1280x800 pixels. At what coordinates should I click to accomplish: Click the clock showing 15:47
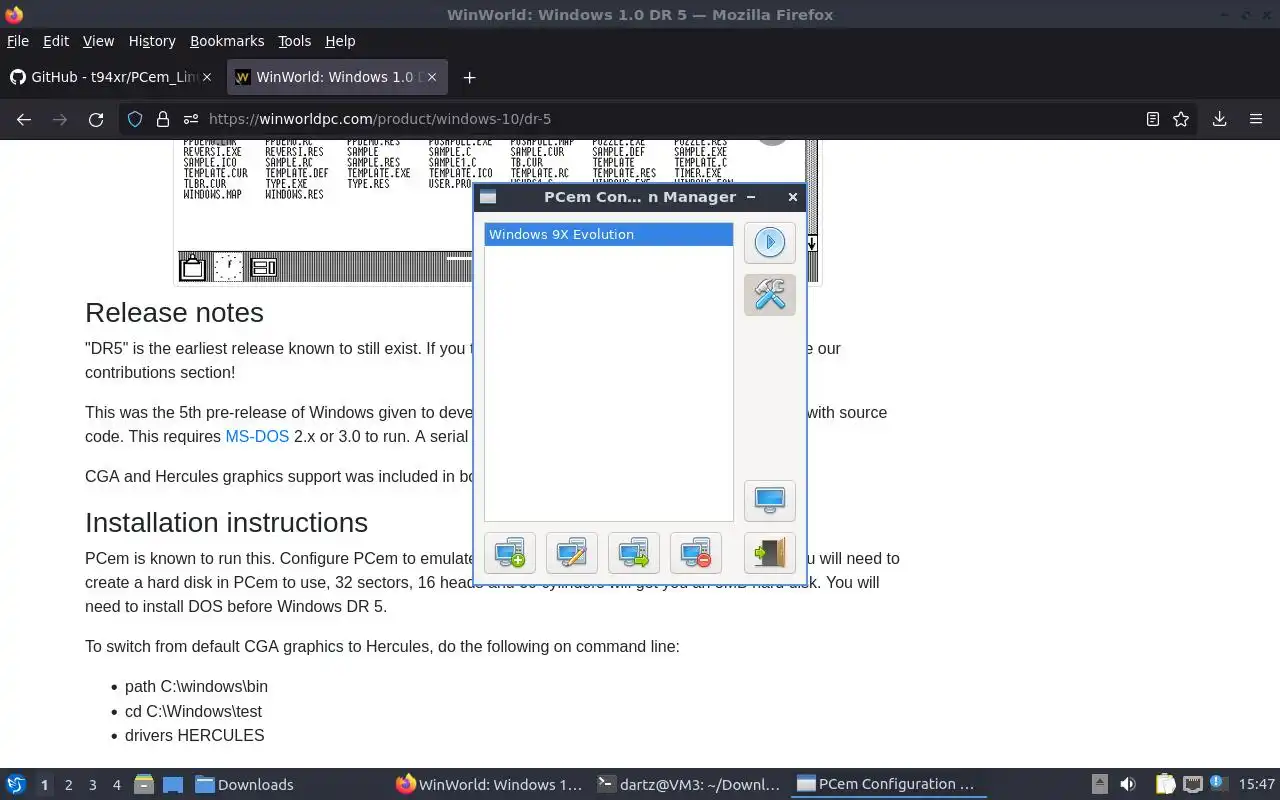pos(1256,785)
